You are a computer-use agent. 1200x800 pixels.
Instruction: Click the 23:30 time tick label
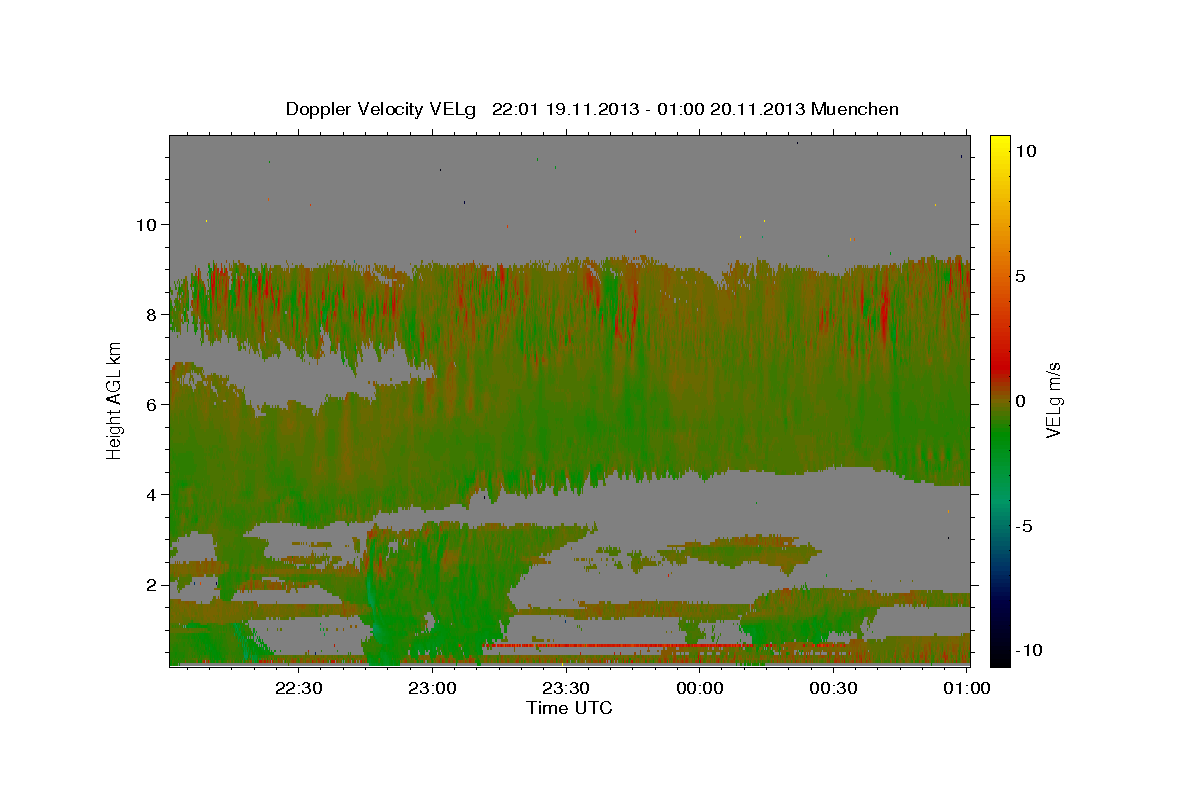(567, 687)
